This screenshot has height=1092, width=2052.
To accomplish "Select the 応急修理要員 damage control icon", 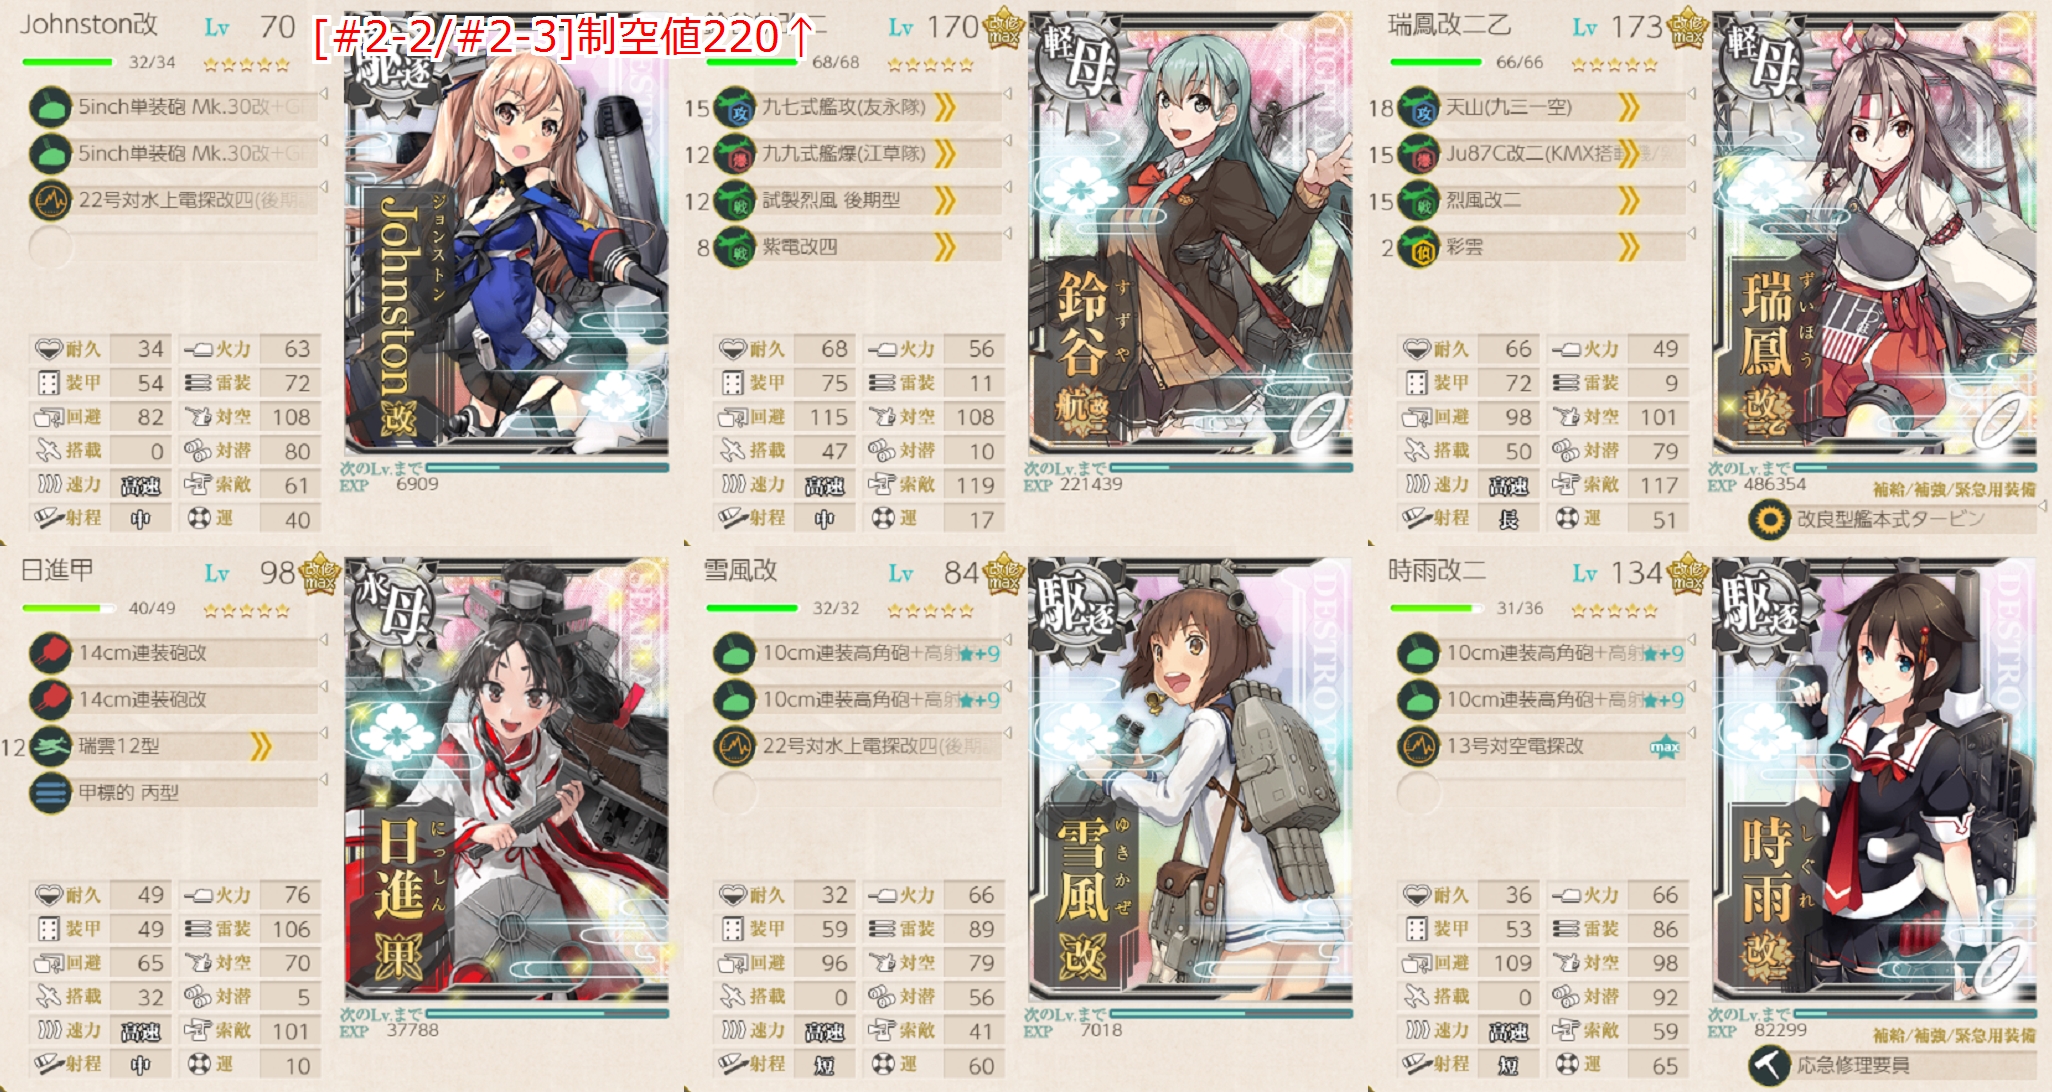I will click(1770, 1065).
